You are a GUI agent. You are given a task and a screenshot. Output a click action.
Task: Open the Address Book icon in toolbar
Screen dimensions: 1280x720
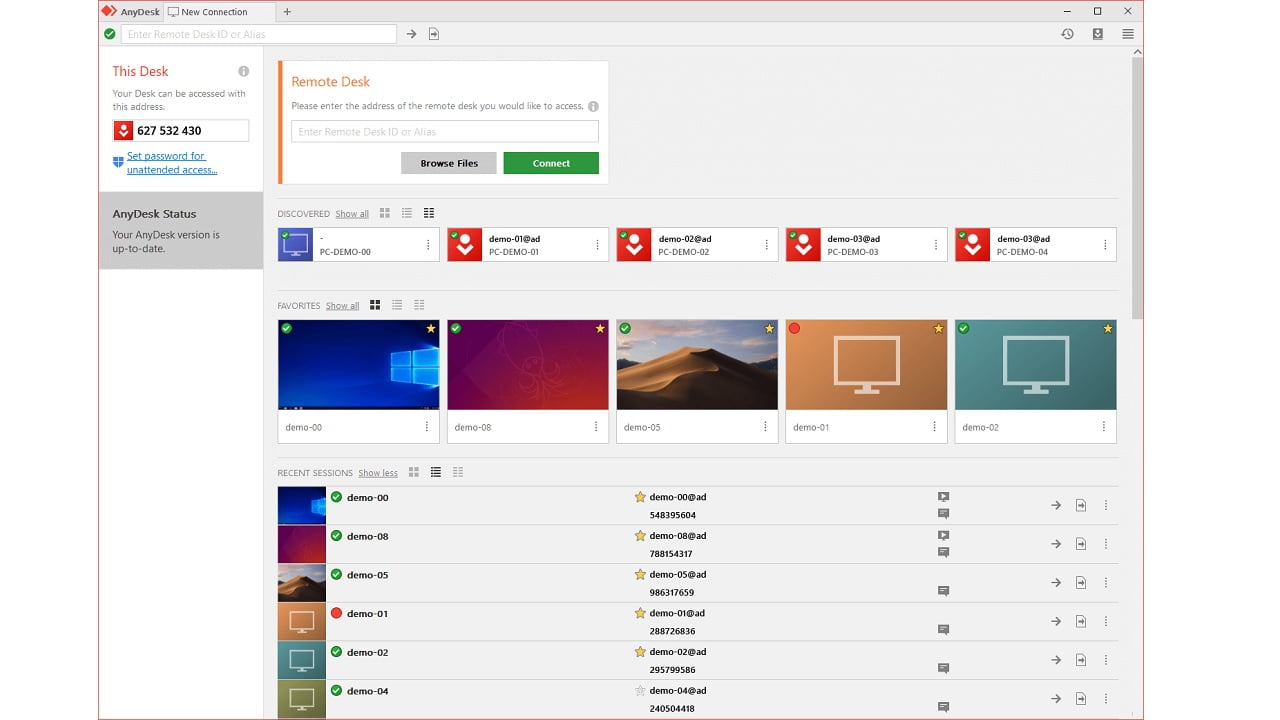coord(1097,33)
